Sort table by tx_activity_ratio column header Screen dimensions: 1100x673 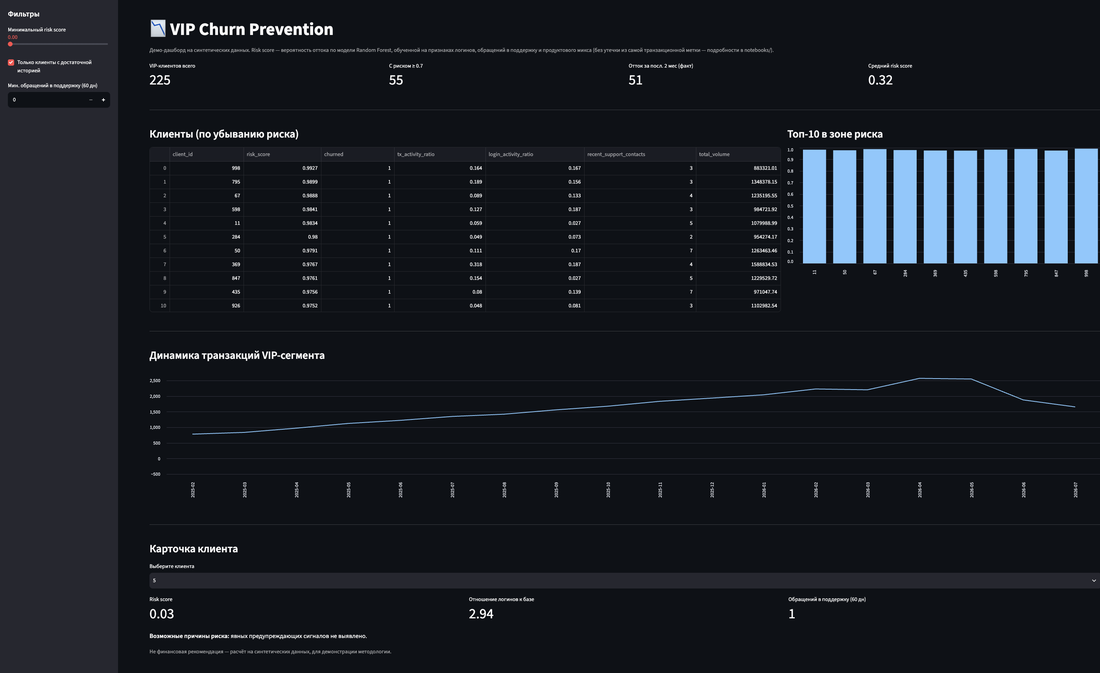440,154
